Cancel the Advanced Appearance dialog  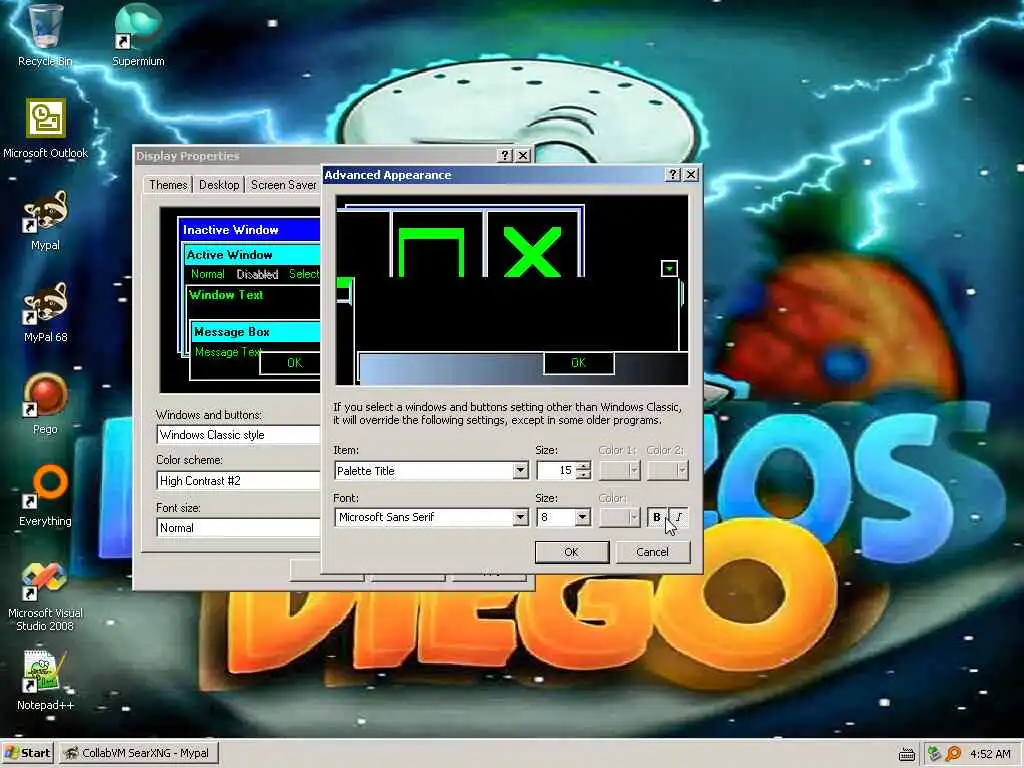click(652, 552)
